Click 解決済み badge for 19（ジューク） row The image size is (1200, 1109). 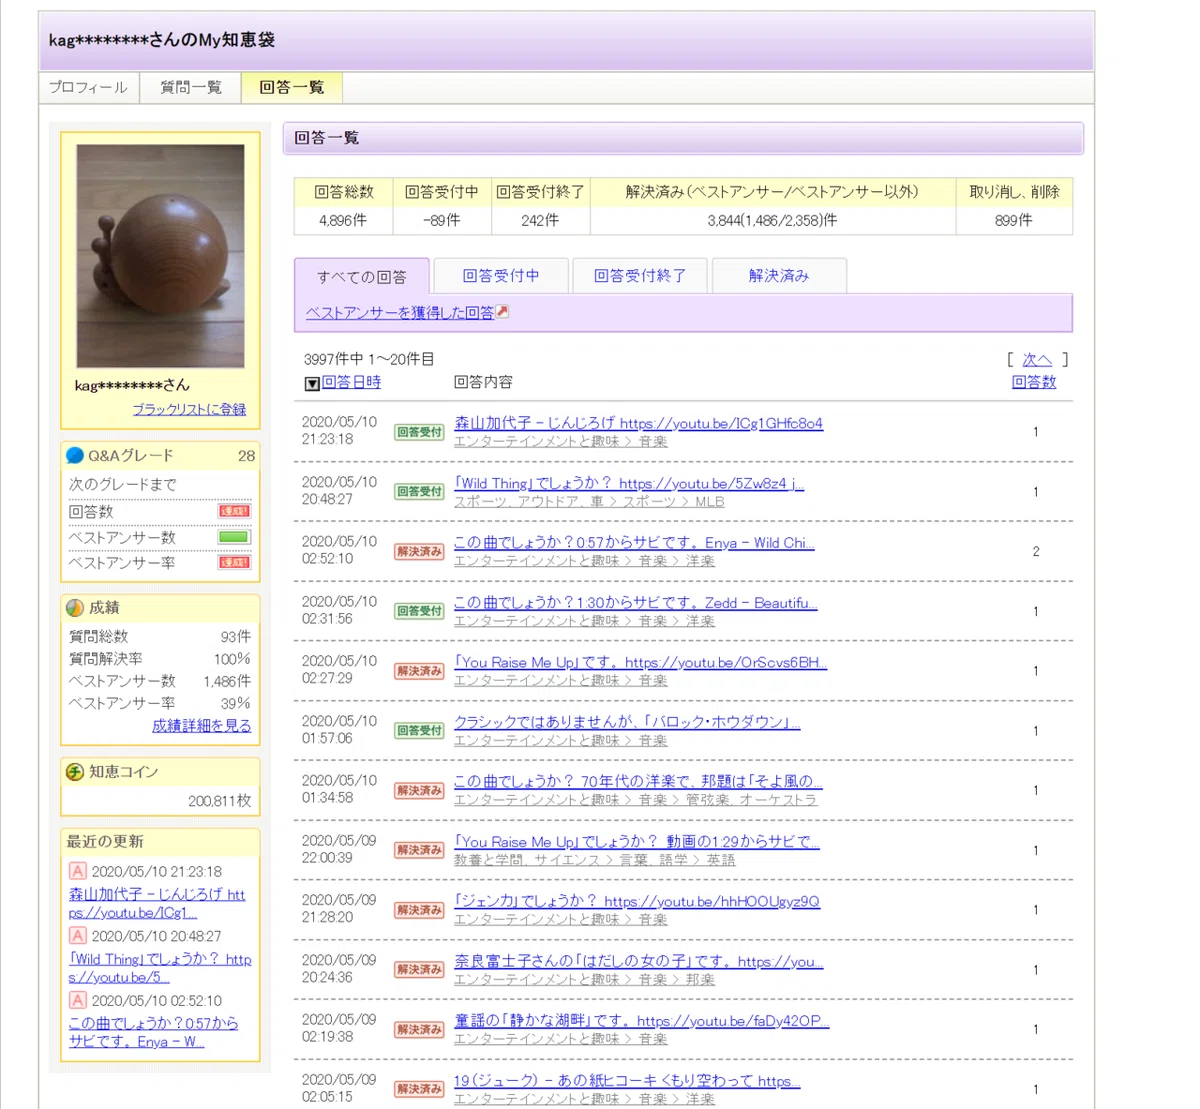tap(419, 1089)
